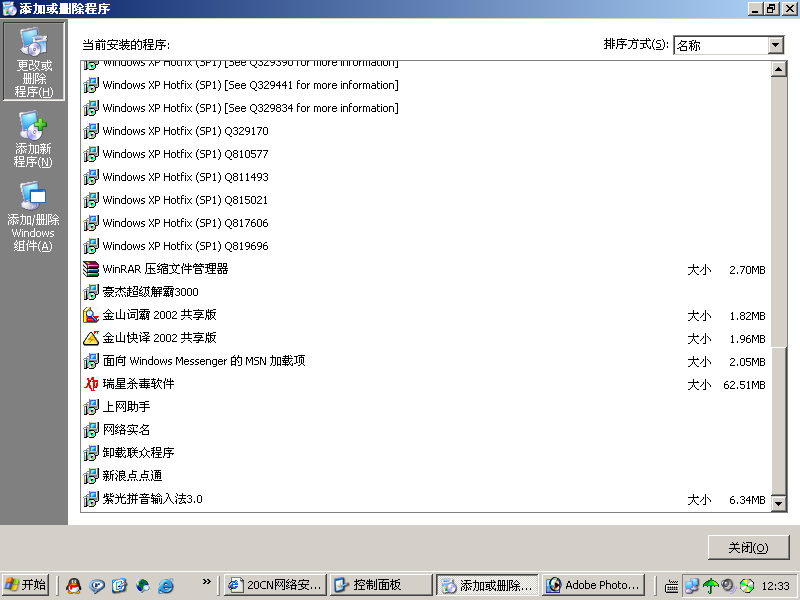Click the 6.34MB size value
The height and width of the screenshot is (600, 800).
tap(747, 500)
